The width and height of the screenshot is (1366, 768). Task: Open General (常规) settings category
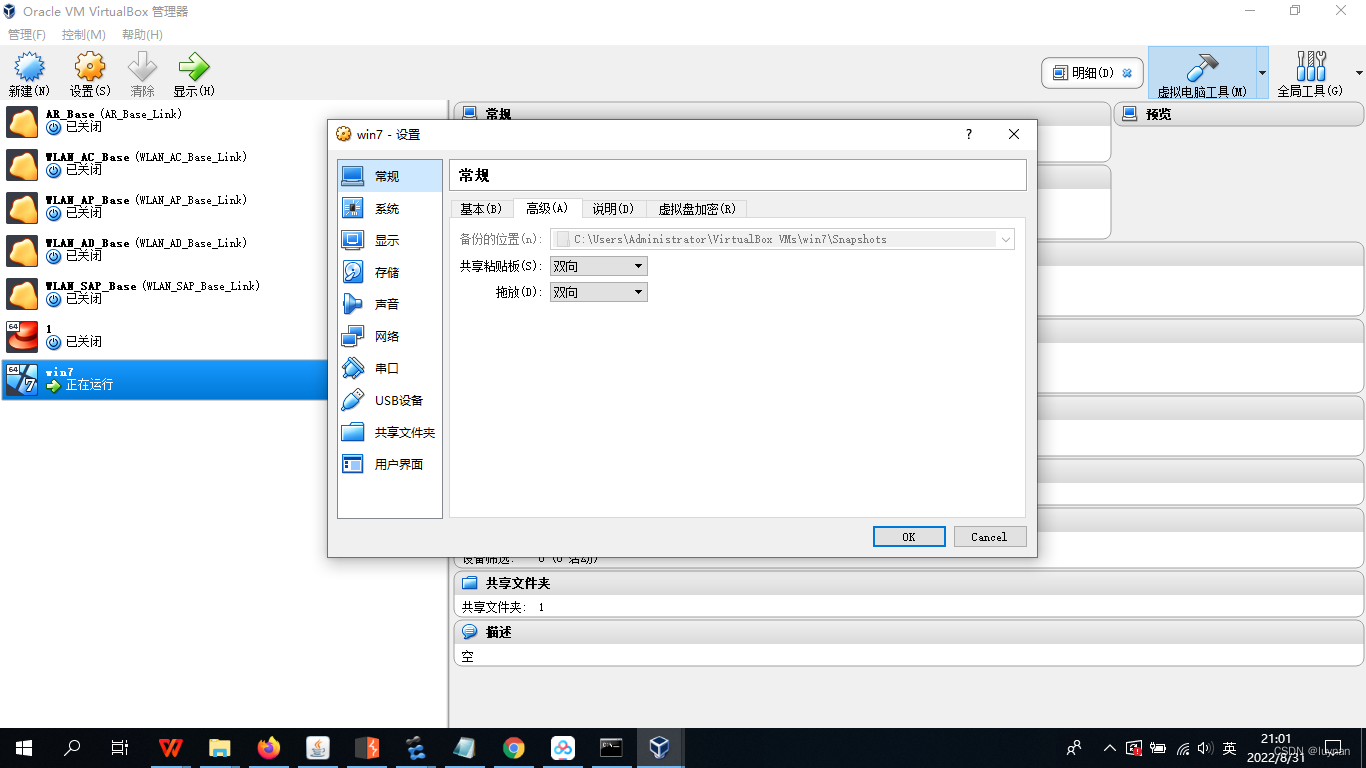pyautogui.click(x=390, y=176)
